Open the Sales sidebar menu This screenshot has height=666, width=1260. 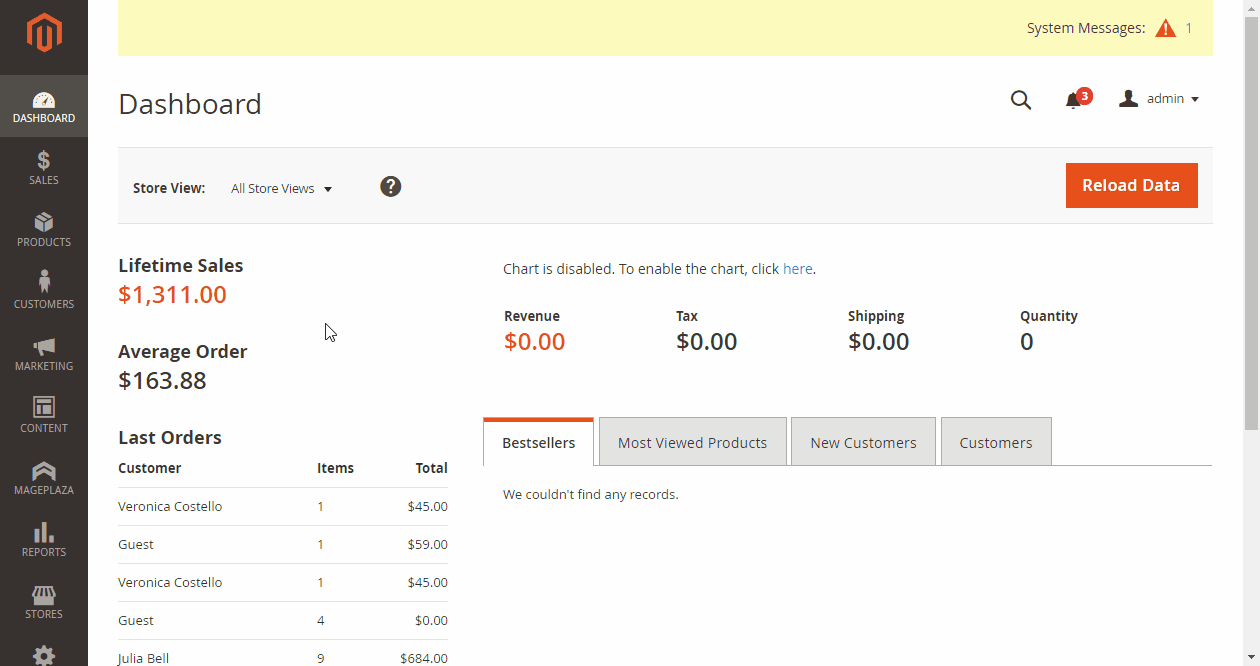[44, 168]
